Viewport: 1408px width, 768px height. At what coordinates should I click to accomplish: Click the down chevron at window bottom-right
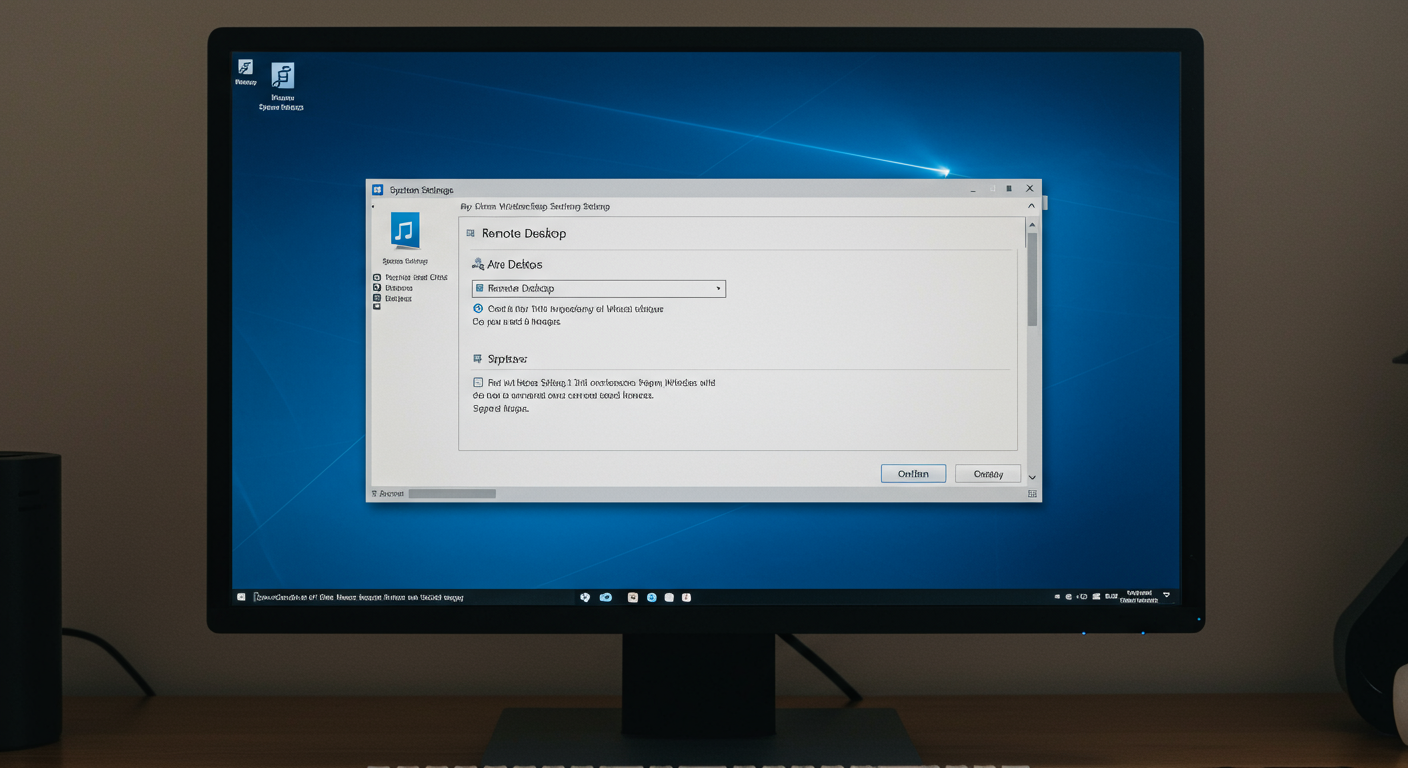[1032, 478]
